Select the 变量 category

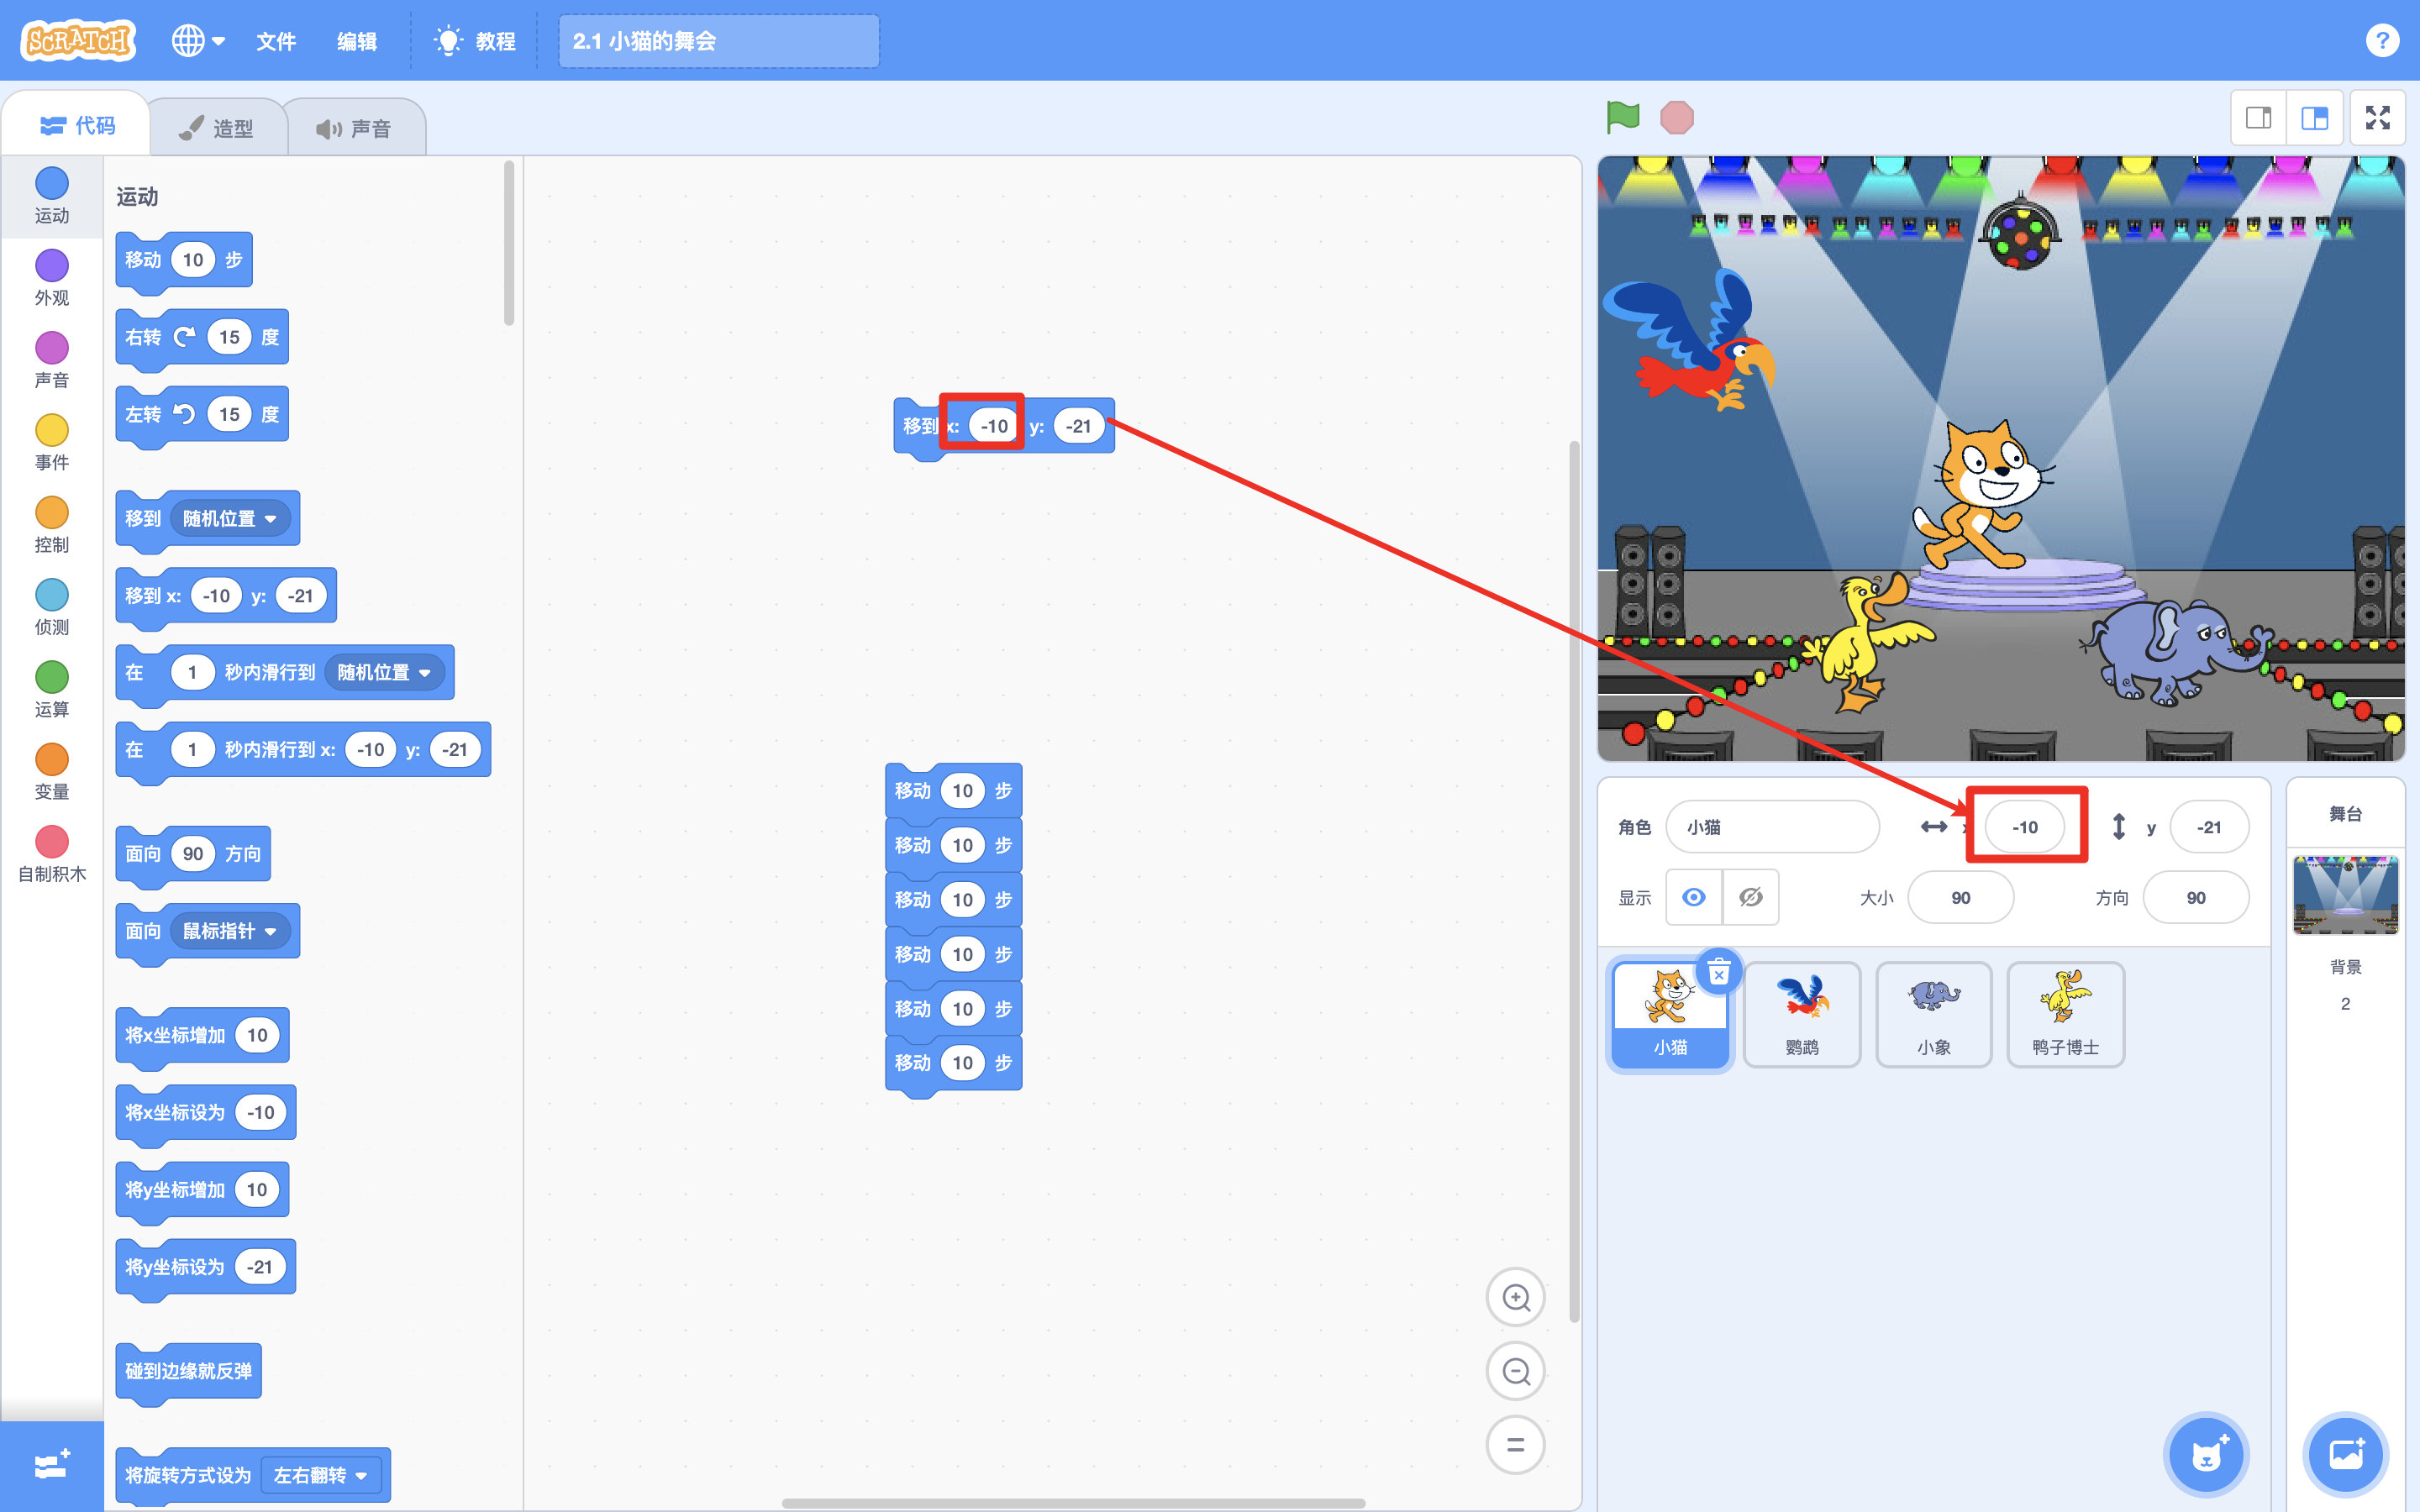coord(52,772)
